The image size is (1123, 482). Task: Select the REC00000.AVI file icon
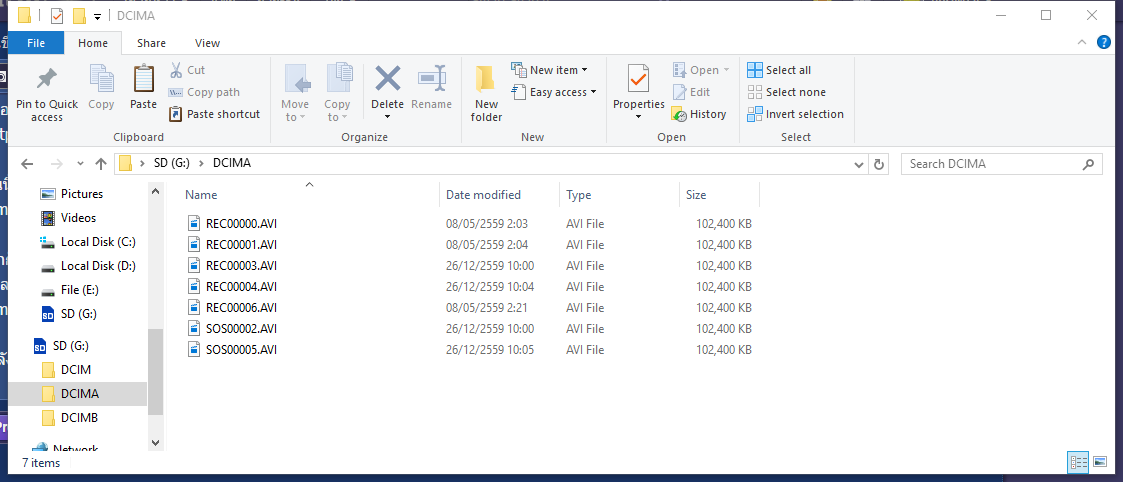point(193,223)
